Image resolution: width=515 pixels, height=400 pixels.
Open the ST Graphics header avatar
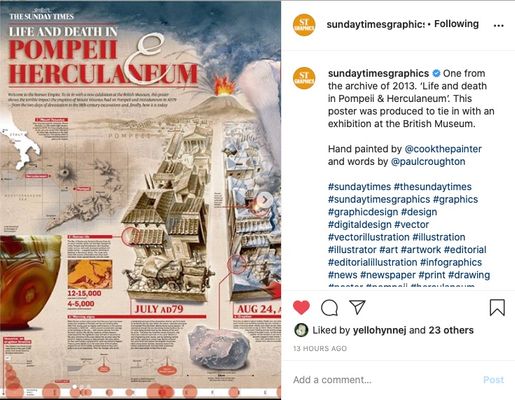304,25
